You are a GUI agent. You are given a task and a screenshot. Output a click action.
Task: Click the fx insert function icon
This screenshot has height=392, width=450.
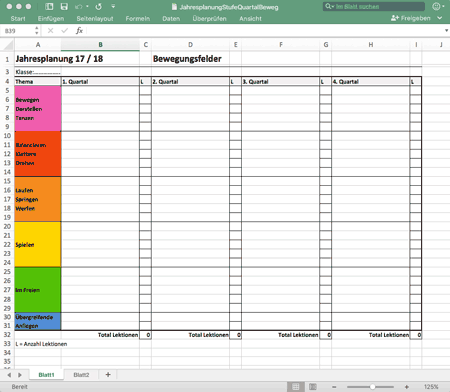[79, 31]
